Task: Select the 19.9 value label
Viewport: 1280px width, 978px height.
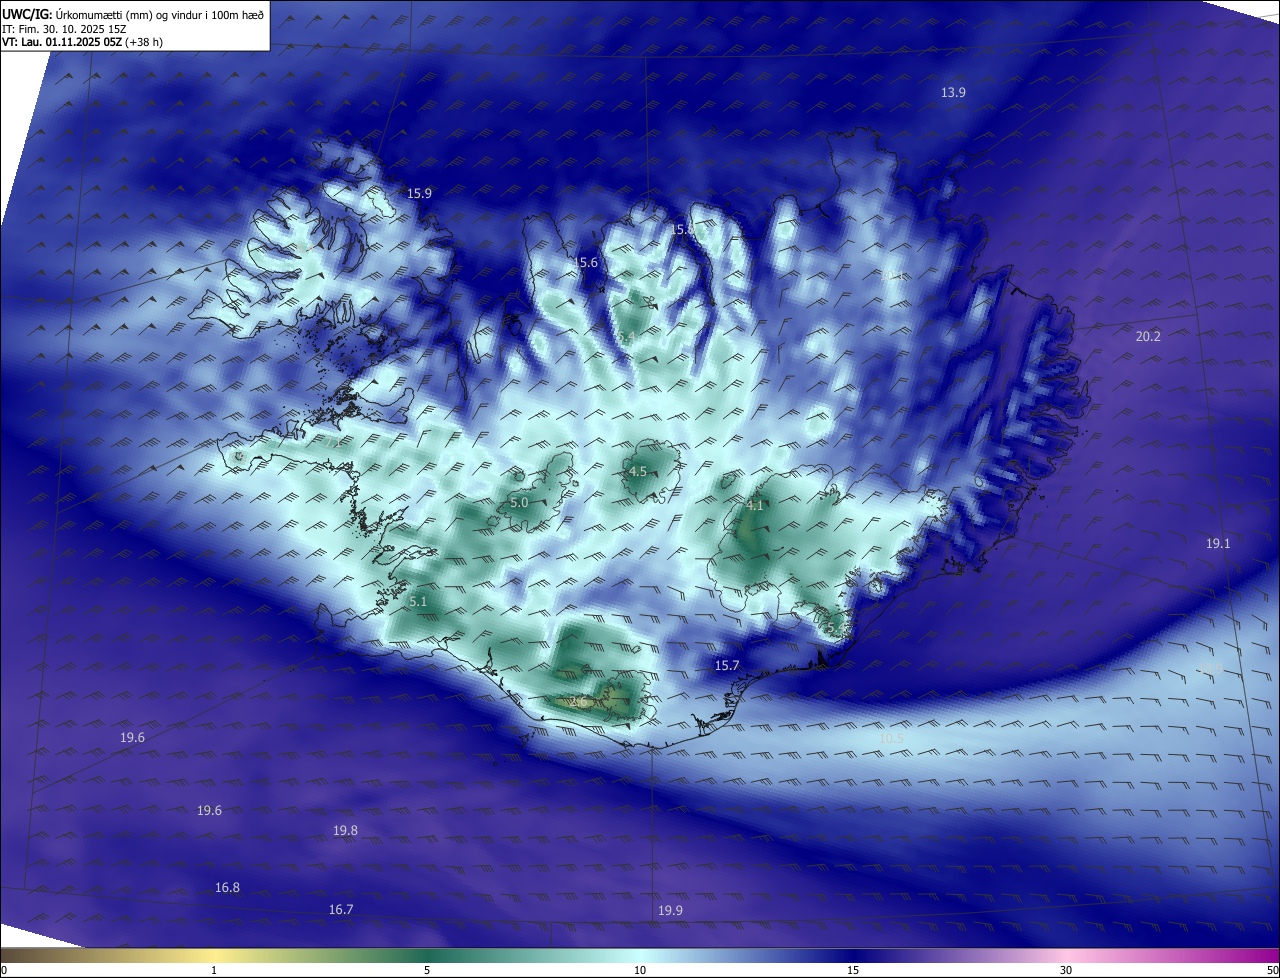Action: tap(670, 910)
